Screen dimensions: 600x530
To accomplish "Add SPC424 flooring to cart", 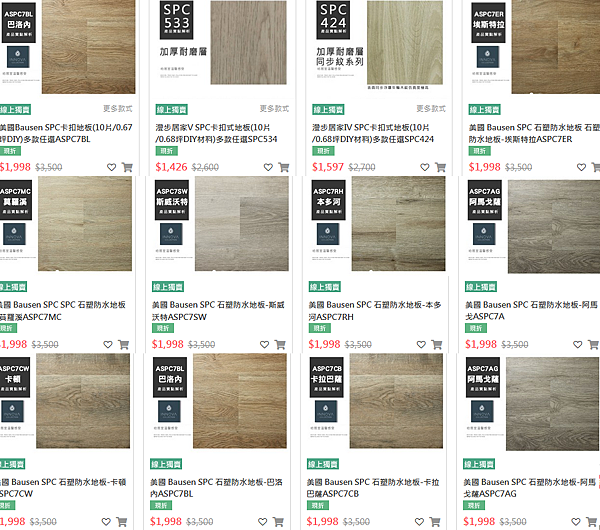I will pos(440,167).
